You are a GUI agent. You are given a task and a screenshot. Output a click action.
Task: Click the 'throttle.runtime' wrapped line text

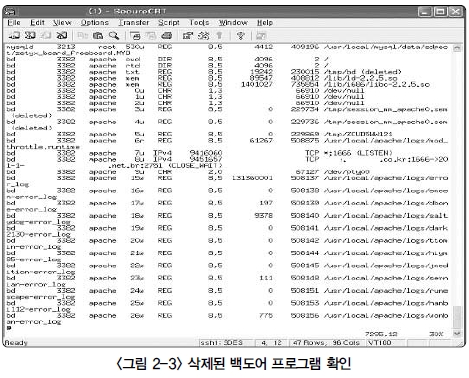(x=43, y=147)
